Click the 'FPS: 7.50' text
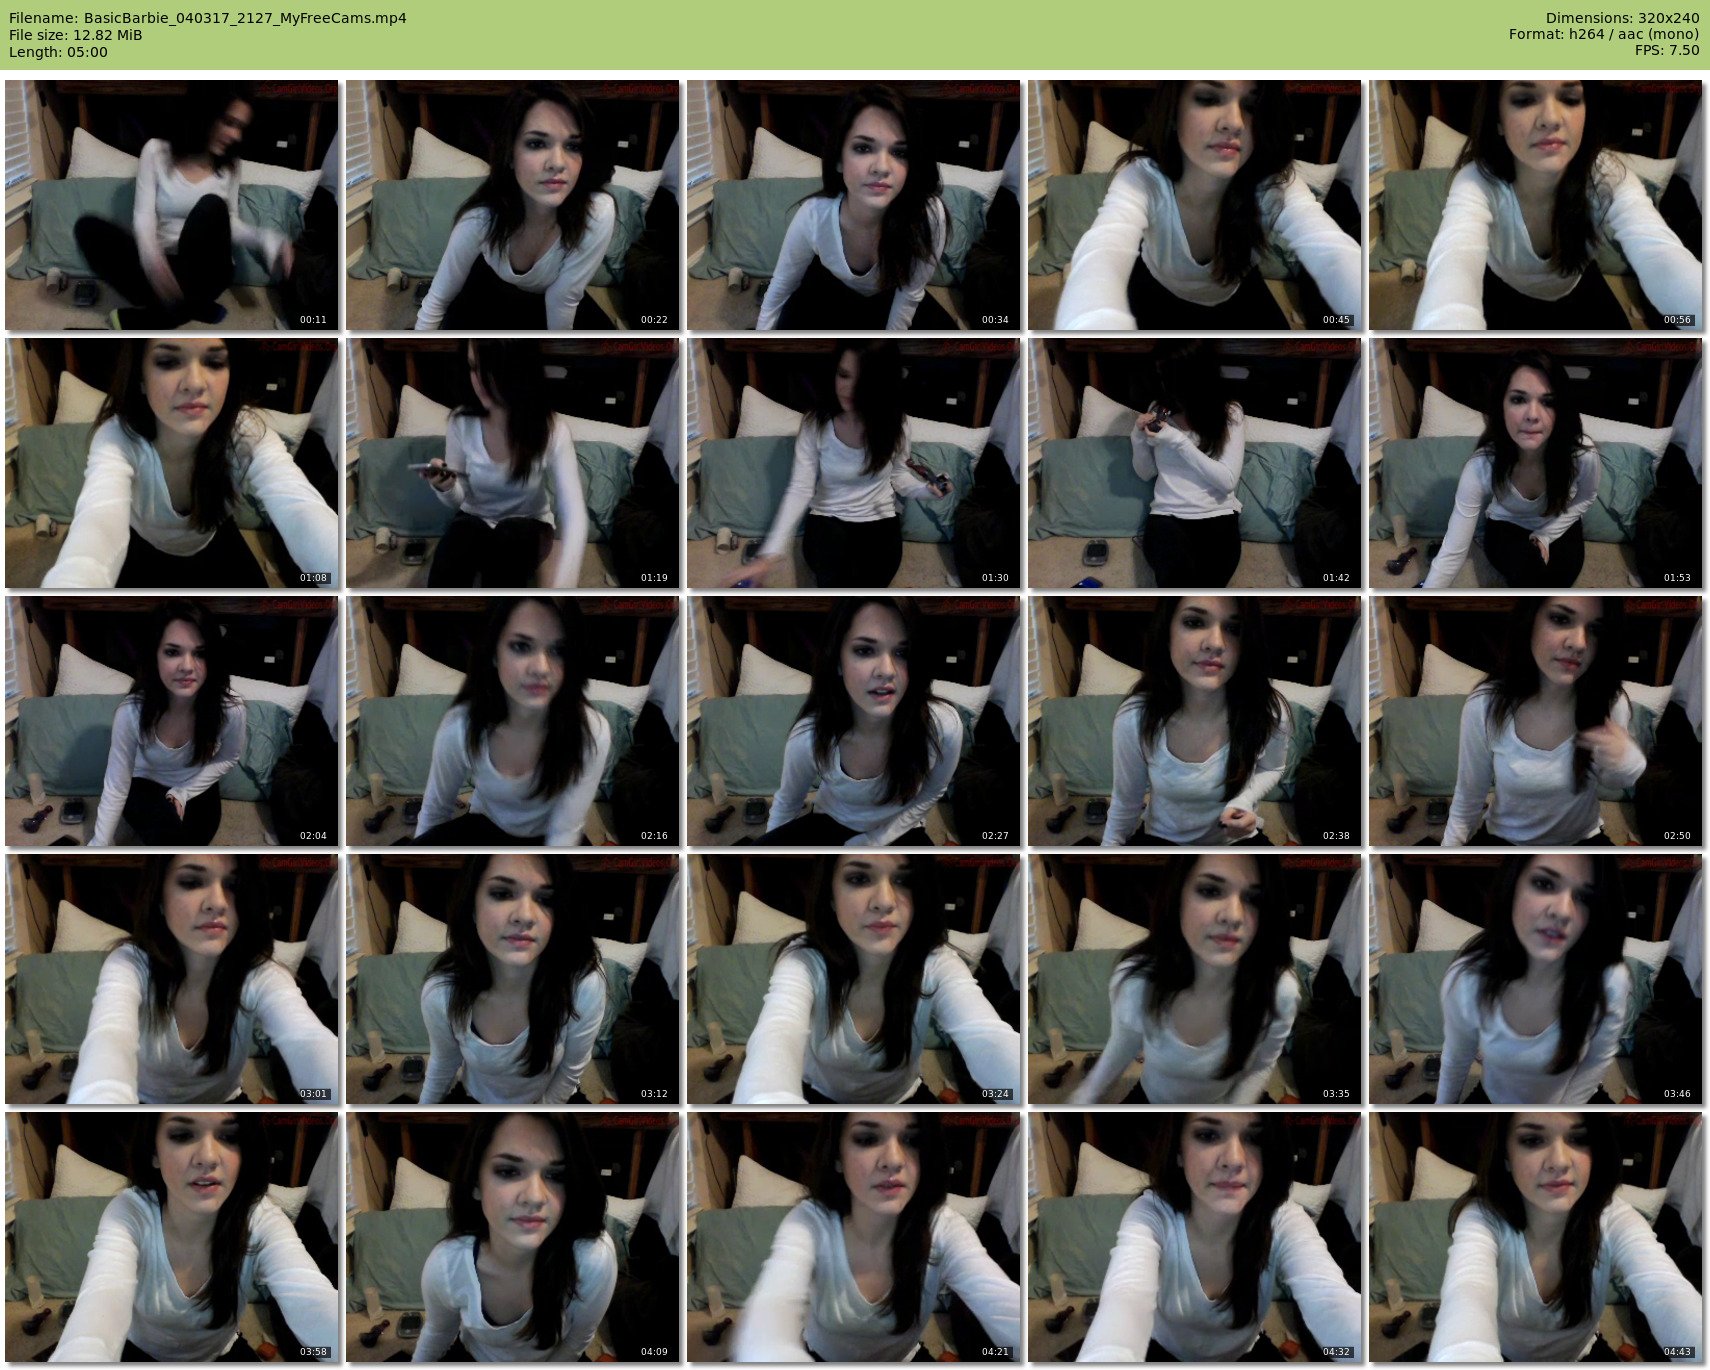This screenshot has width=1710, height=1370. [x=1667, y=51]
